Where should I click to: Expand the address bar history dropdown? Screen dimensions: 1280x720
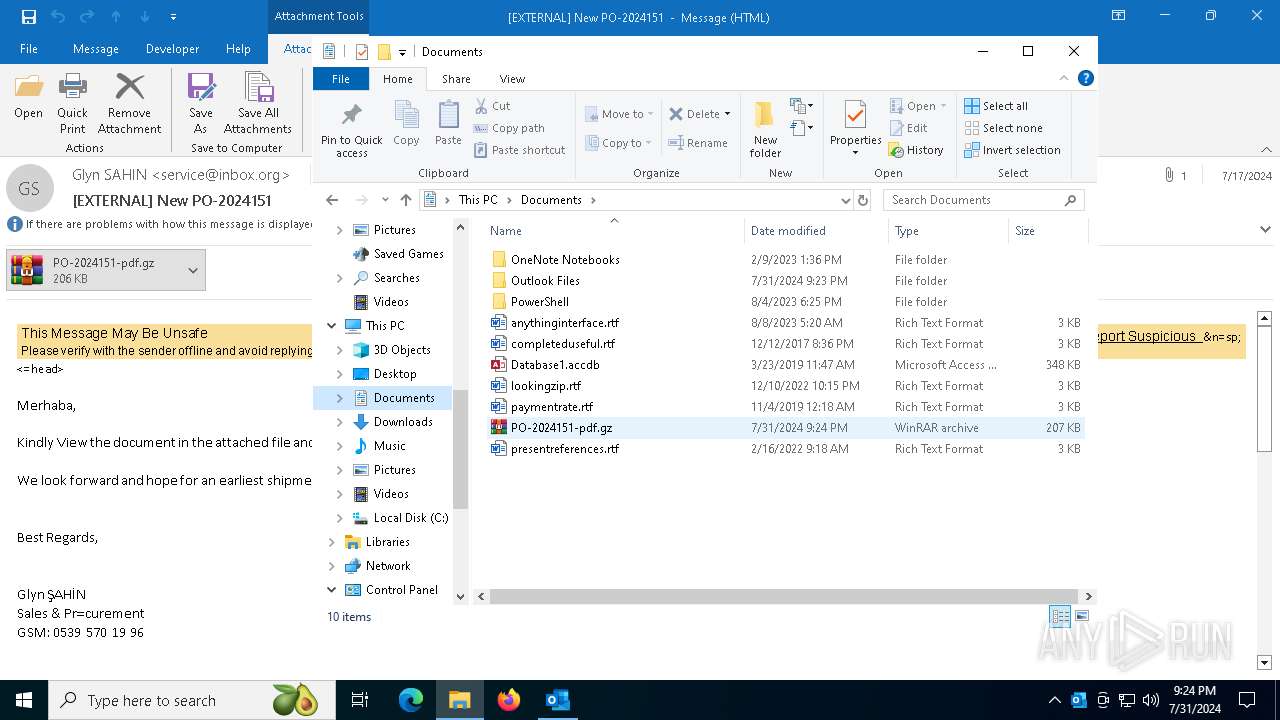[x=846, y=200]
